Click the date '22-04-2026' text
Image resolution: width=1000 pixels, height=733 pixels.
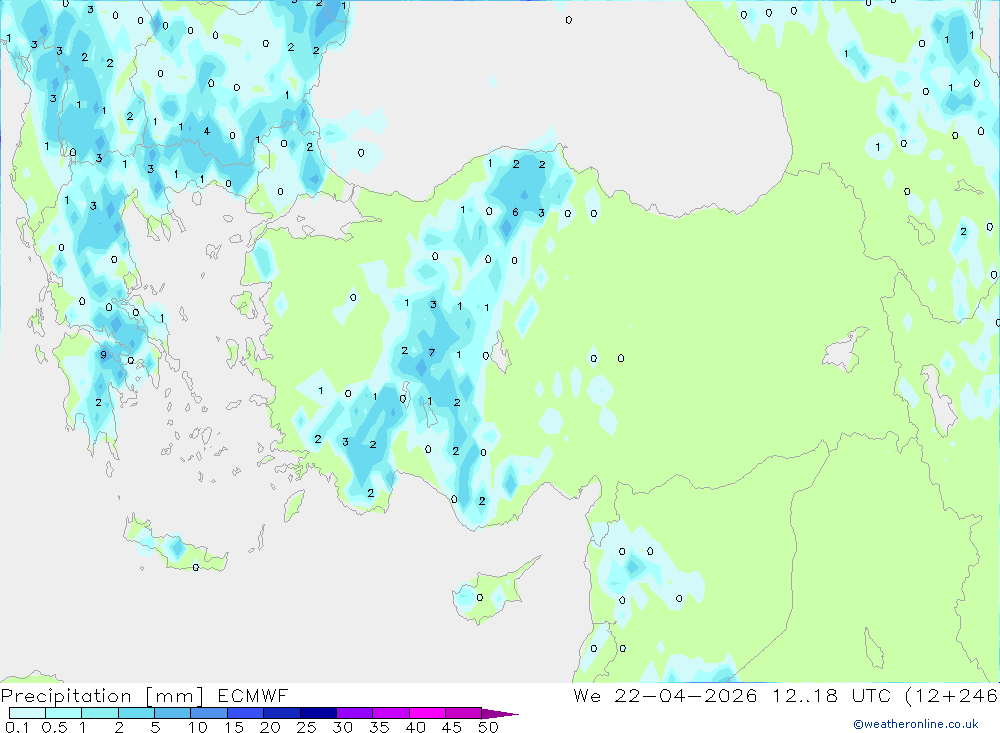[x=686, y=696]
